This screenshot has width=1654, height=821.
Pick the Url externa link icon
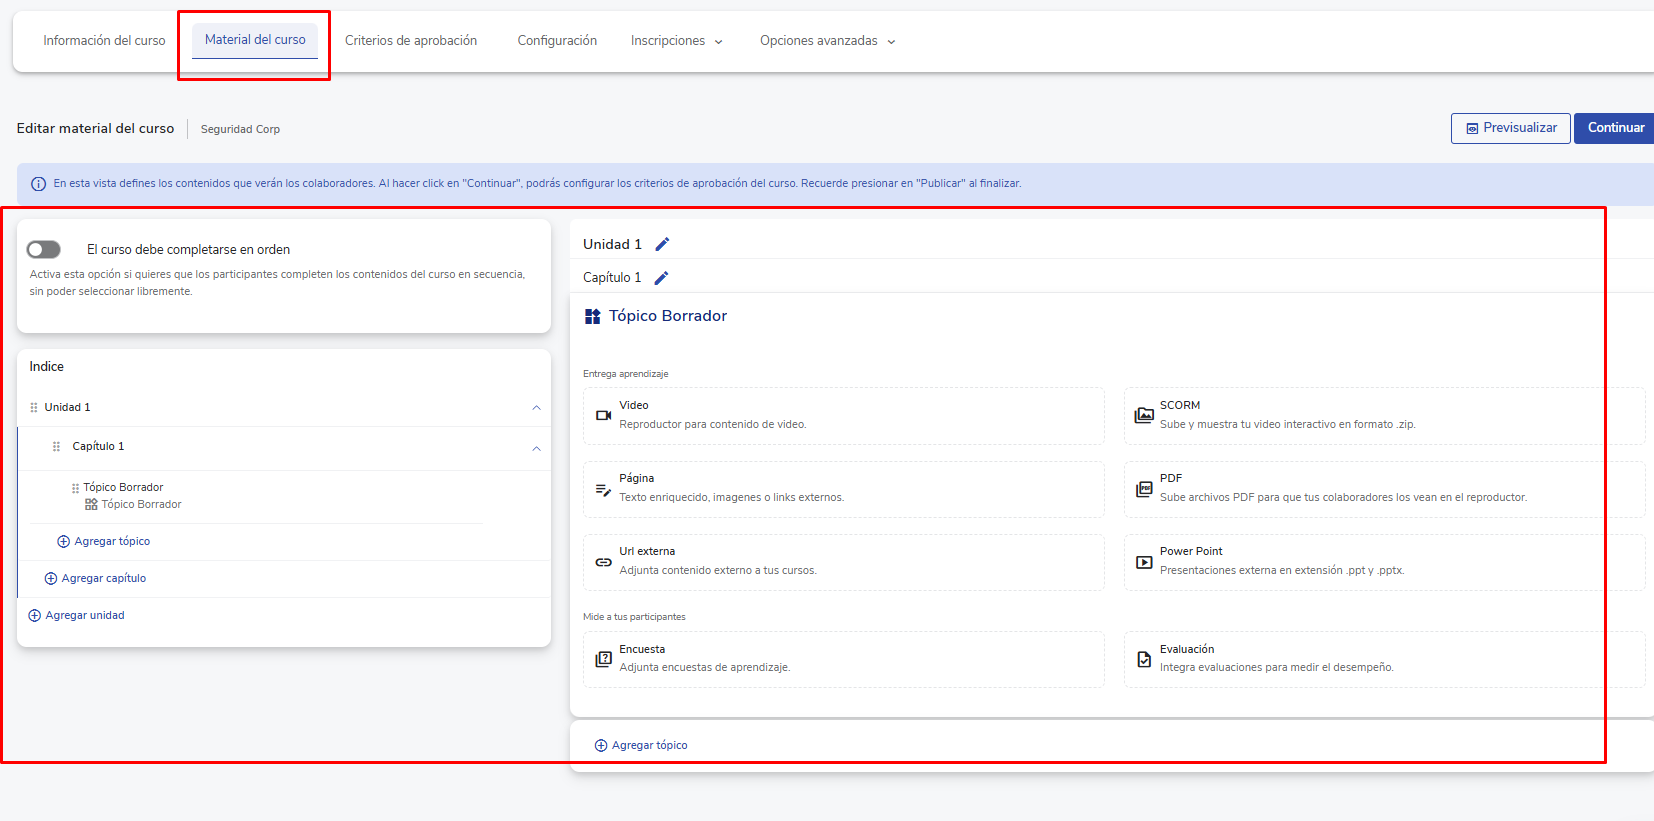tap(603, 562)
